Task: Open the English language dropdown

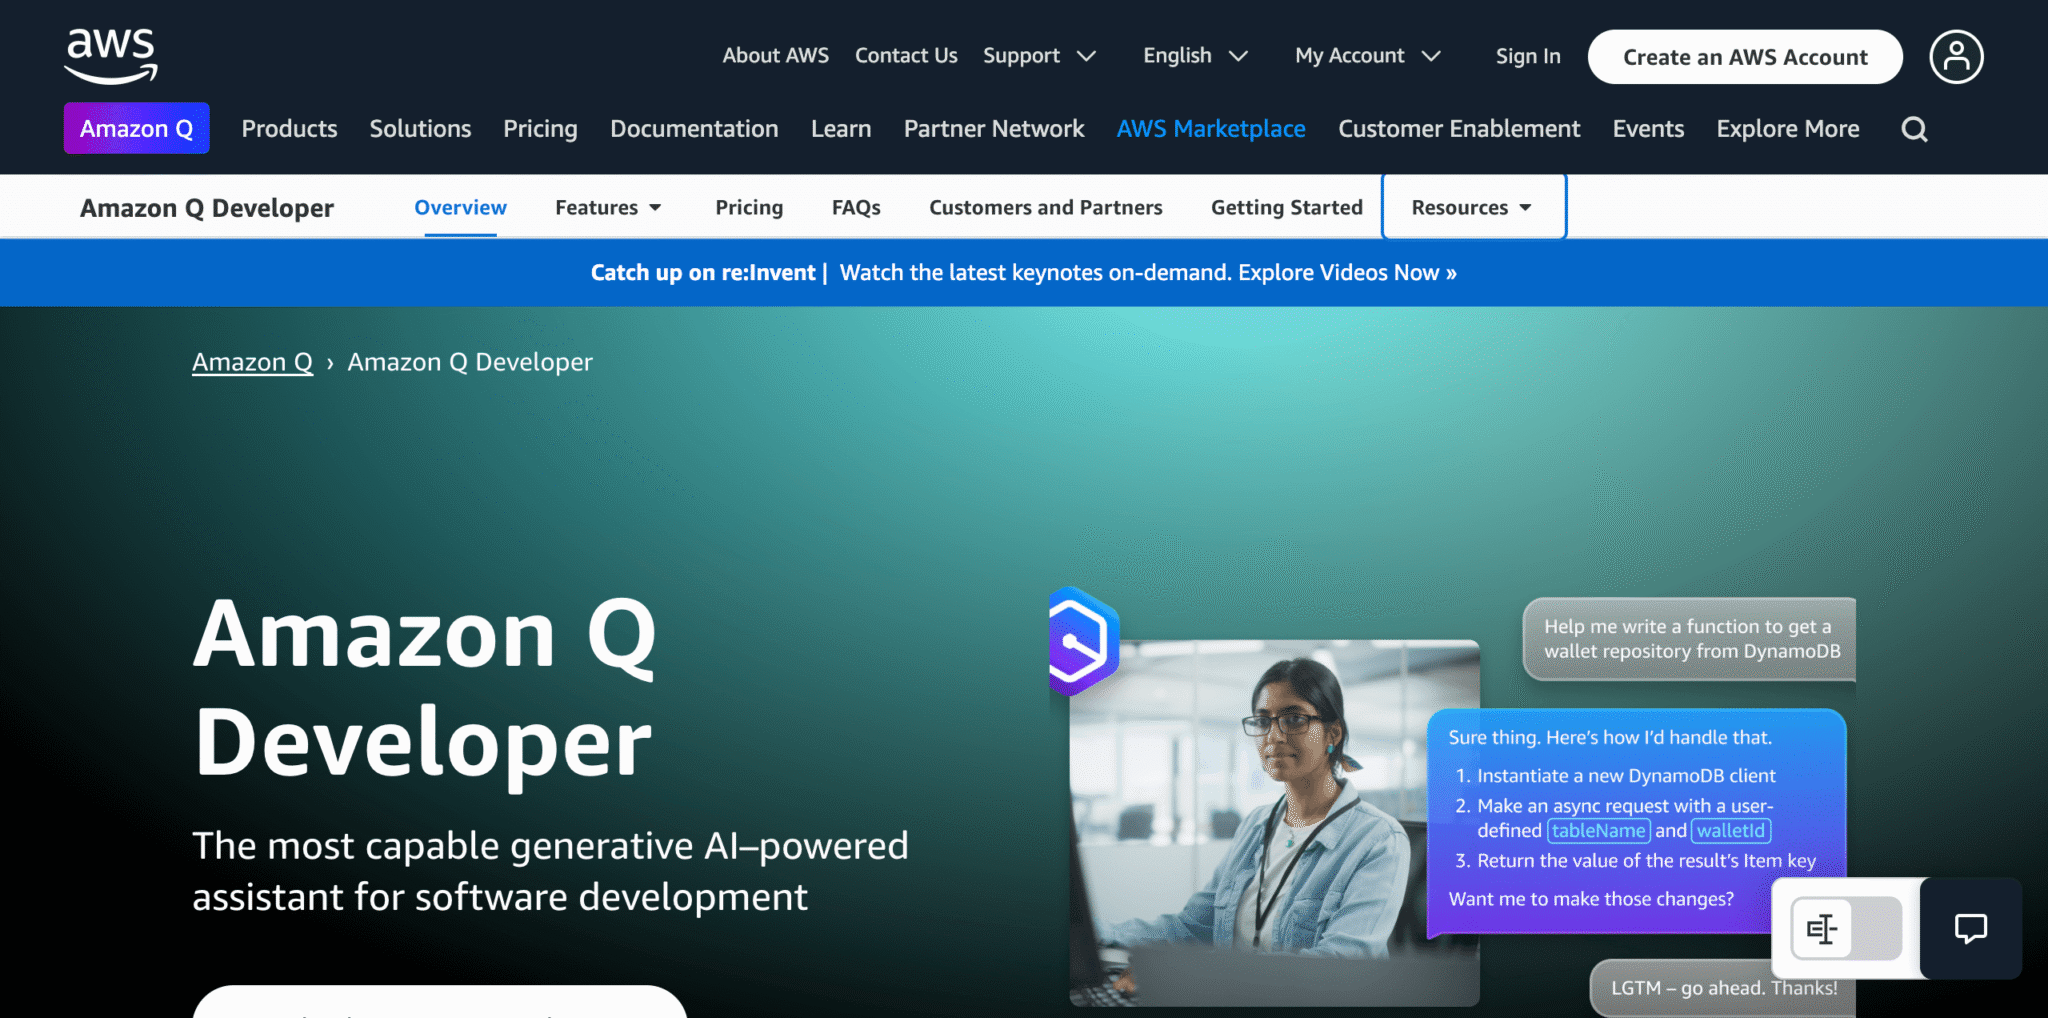Action: click(1194, 56)
